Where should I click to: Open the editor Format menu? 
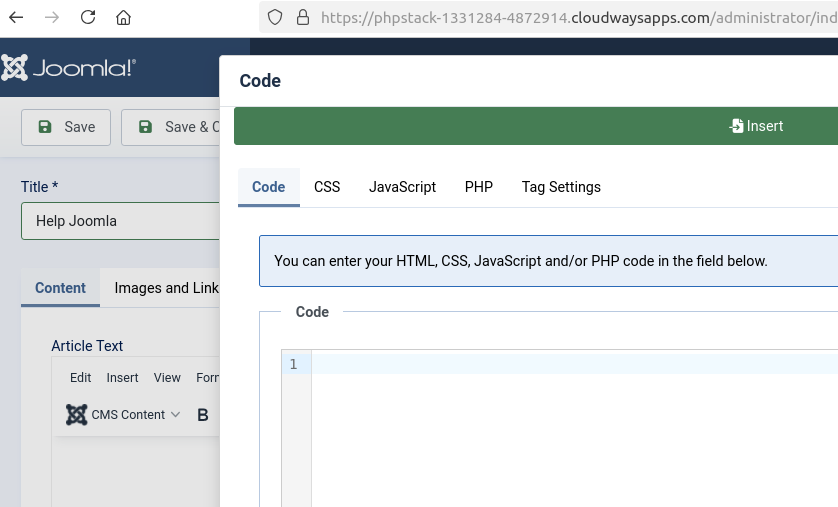(207, 378)
